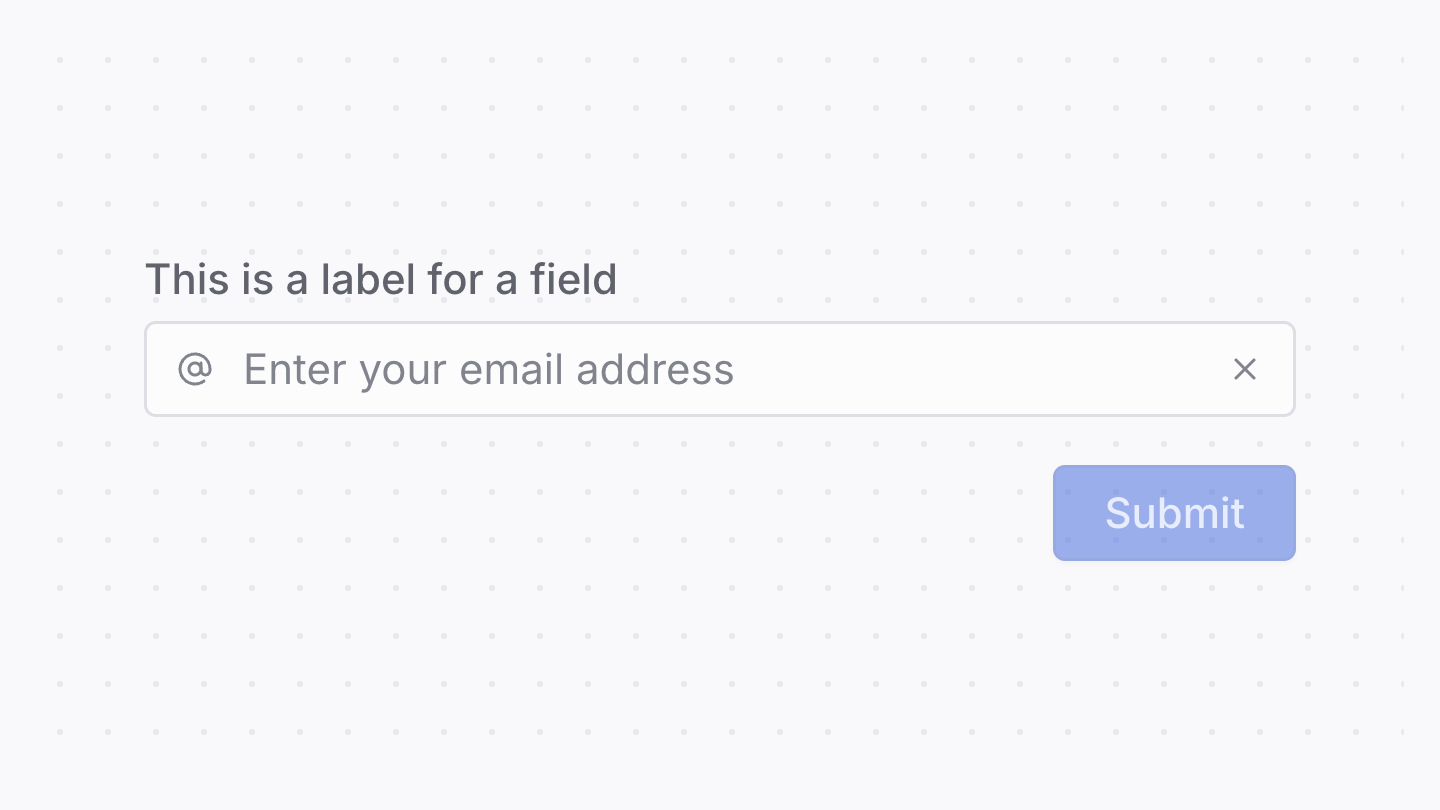Click the word 'label' in the field label

(368, 279)
